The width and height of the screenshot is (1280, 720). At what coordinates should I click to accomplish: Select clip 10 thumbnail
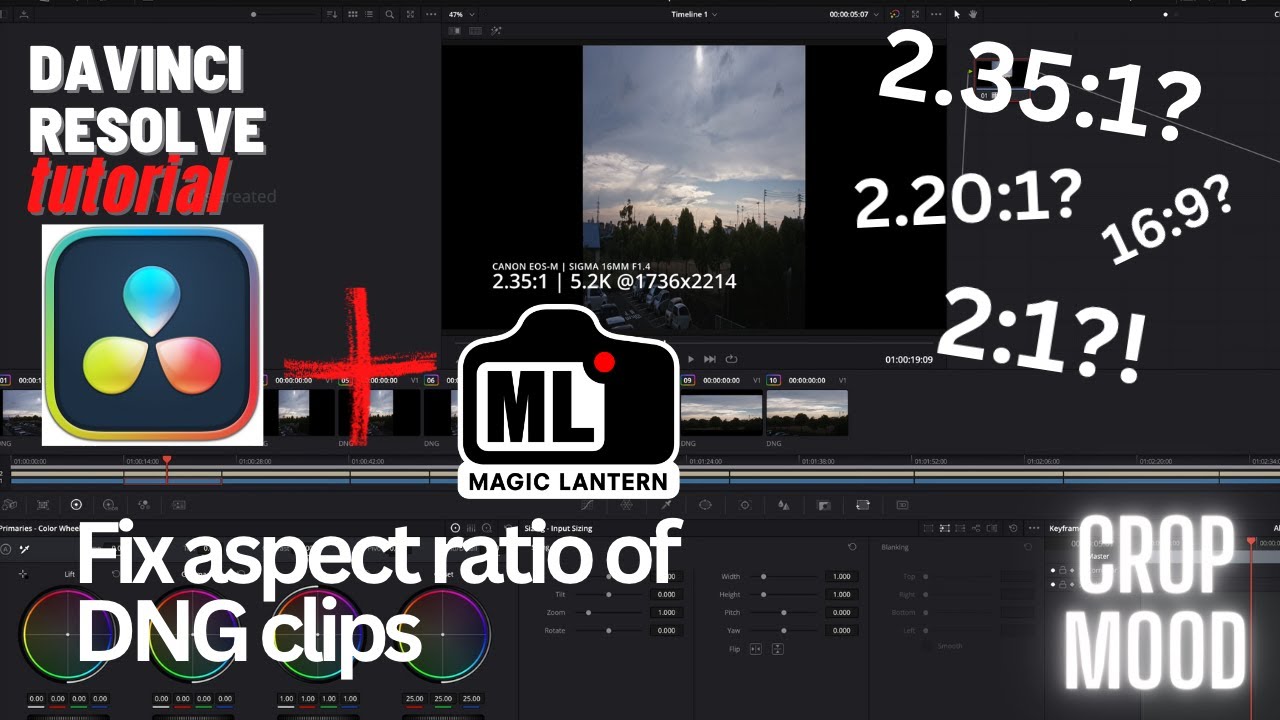(x=807, y=413)
